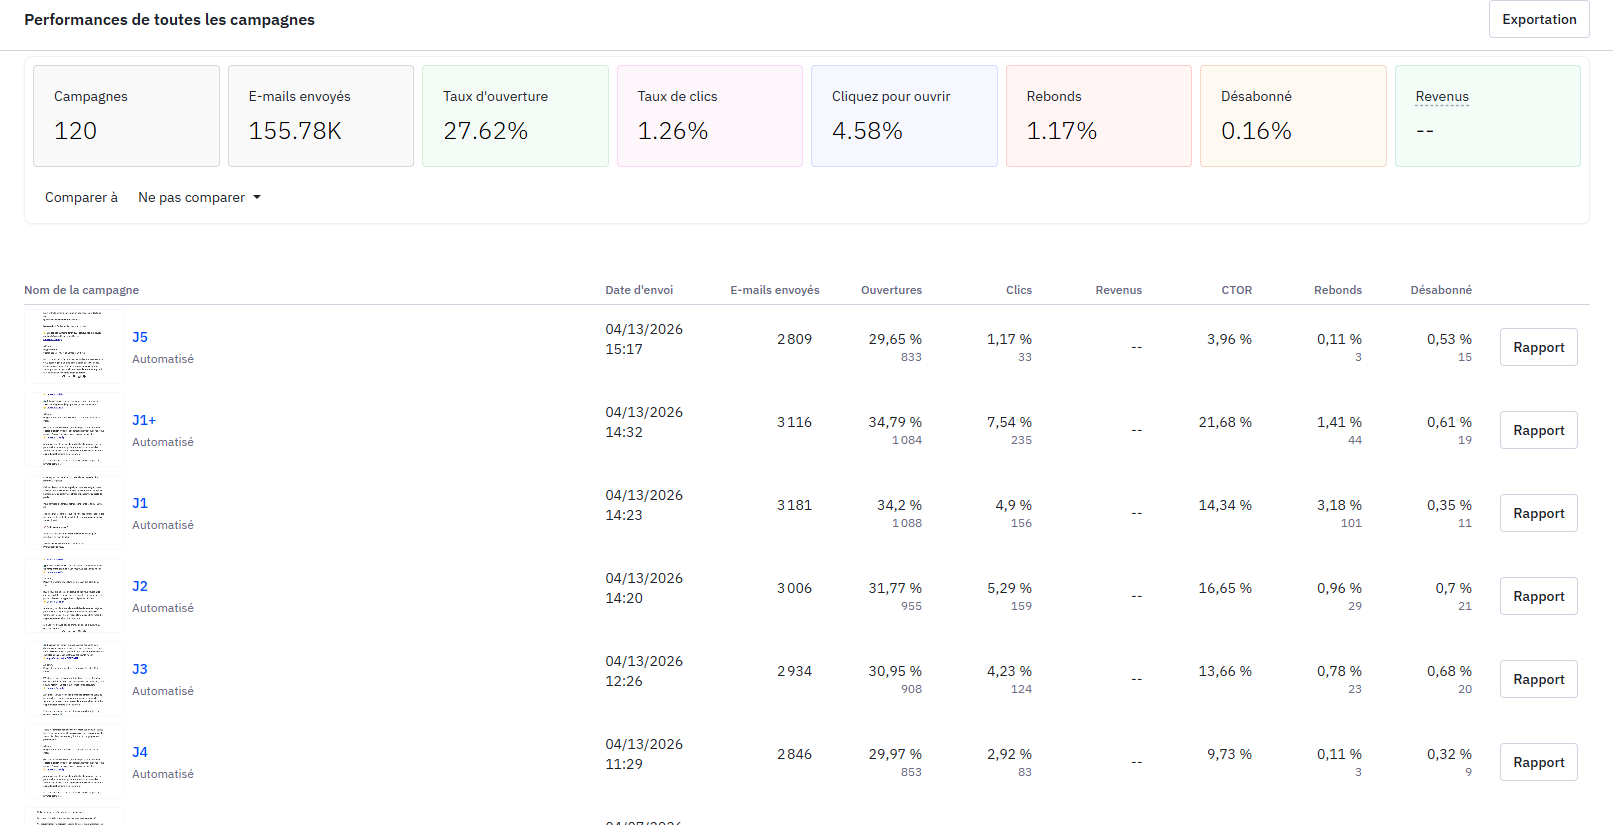1613x825 pixels.
Task: Open the Rapport for campaign J5
Action: click(1538, 347)
